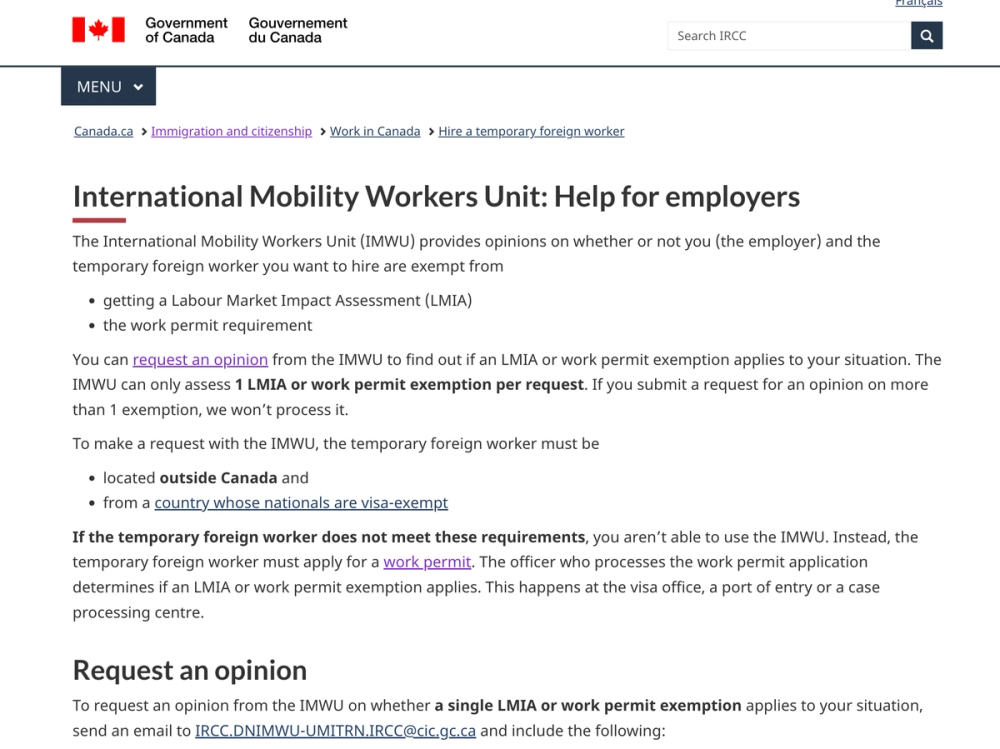Image resolution: width=1000 pixels, height=749 pixels.
Task: Open Hire a temporary foreign worker breadcrumb
Action: [531, 131]
